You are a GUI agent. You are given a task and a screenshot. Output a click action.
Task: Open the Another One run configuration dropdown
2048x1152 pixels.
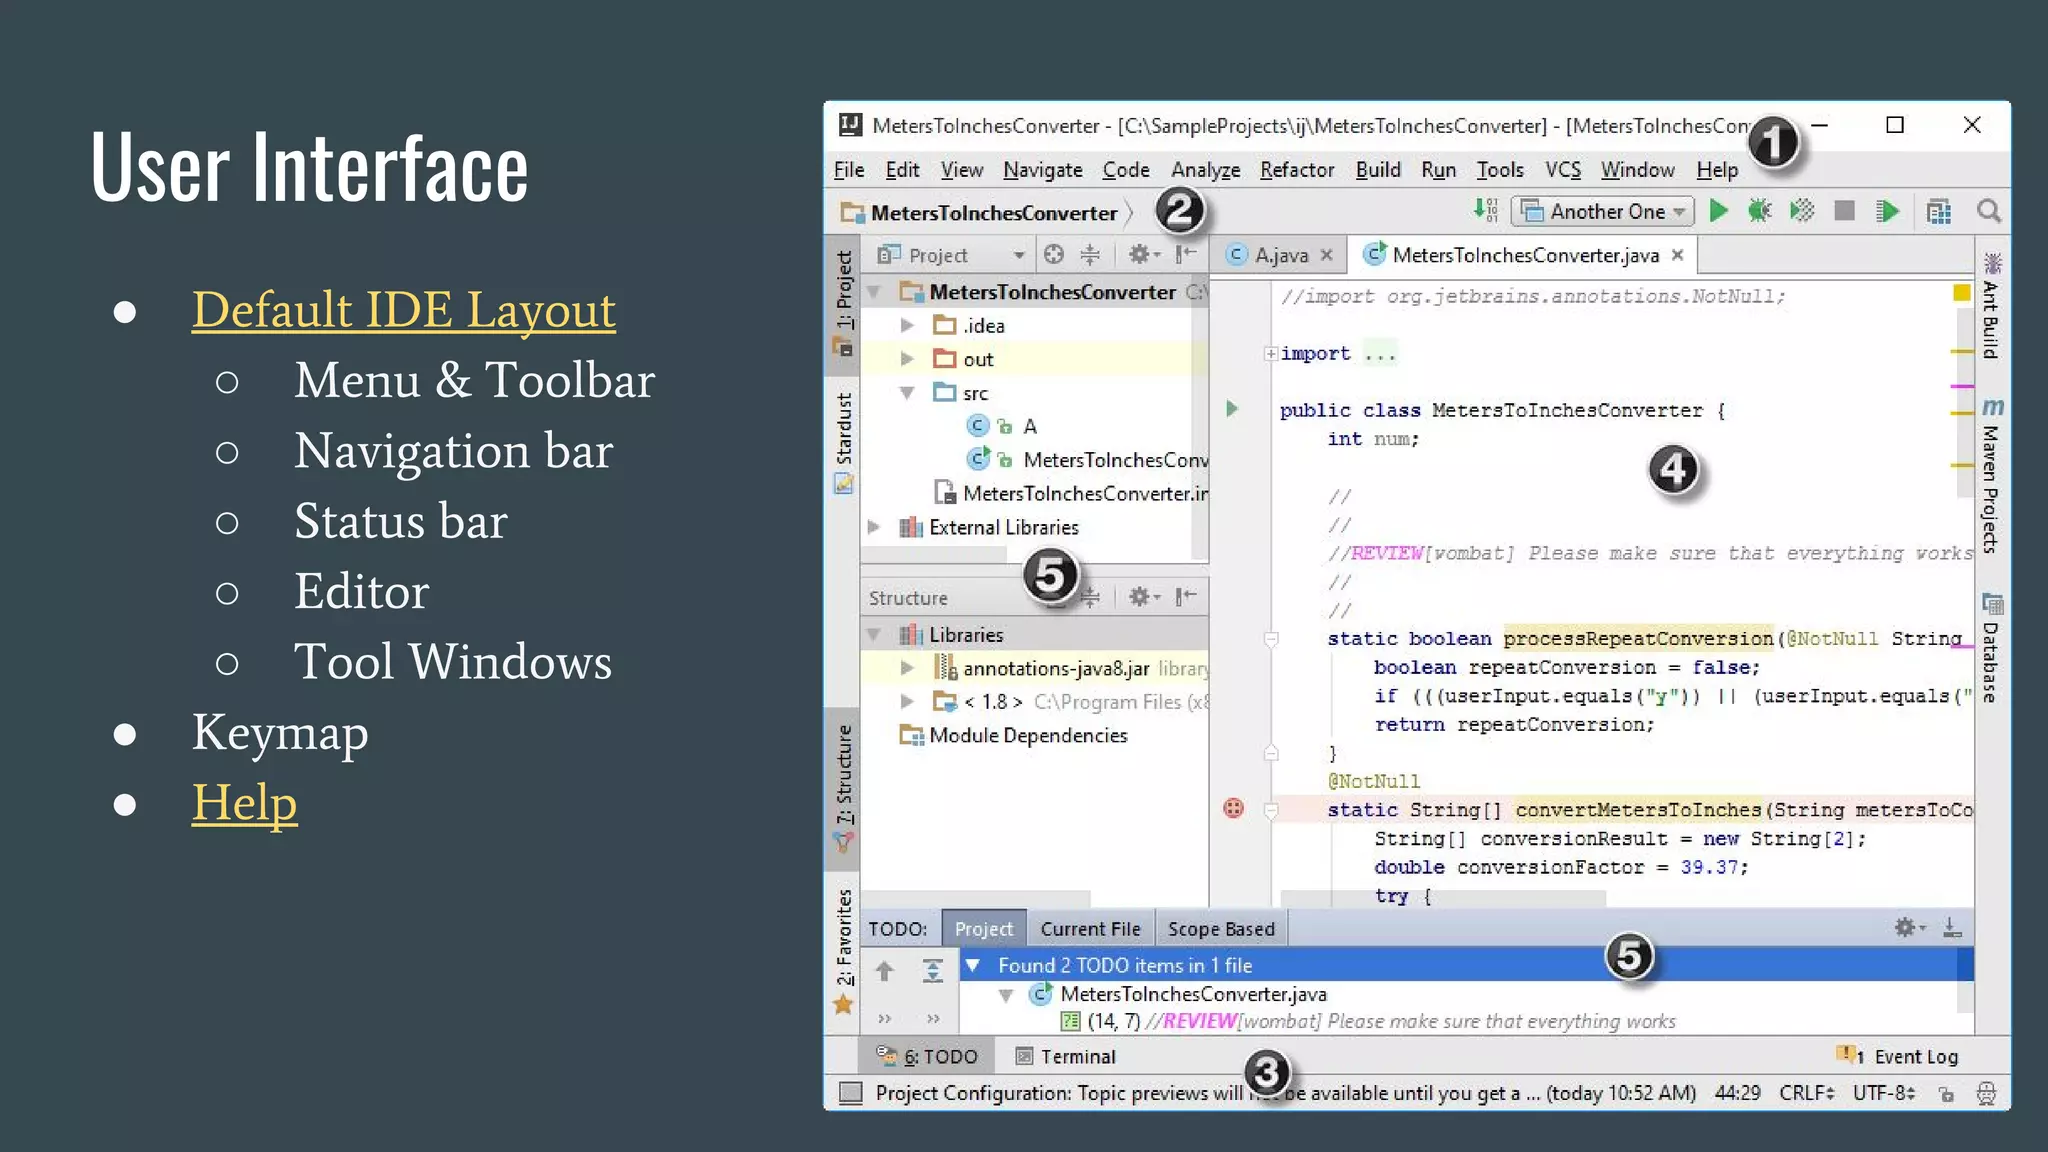coord(1603,211)
